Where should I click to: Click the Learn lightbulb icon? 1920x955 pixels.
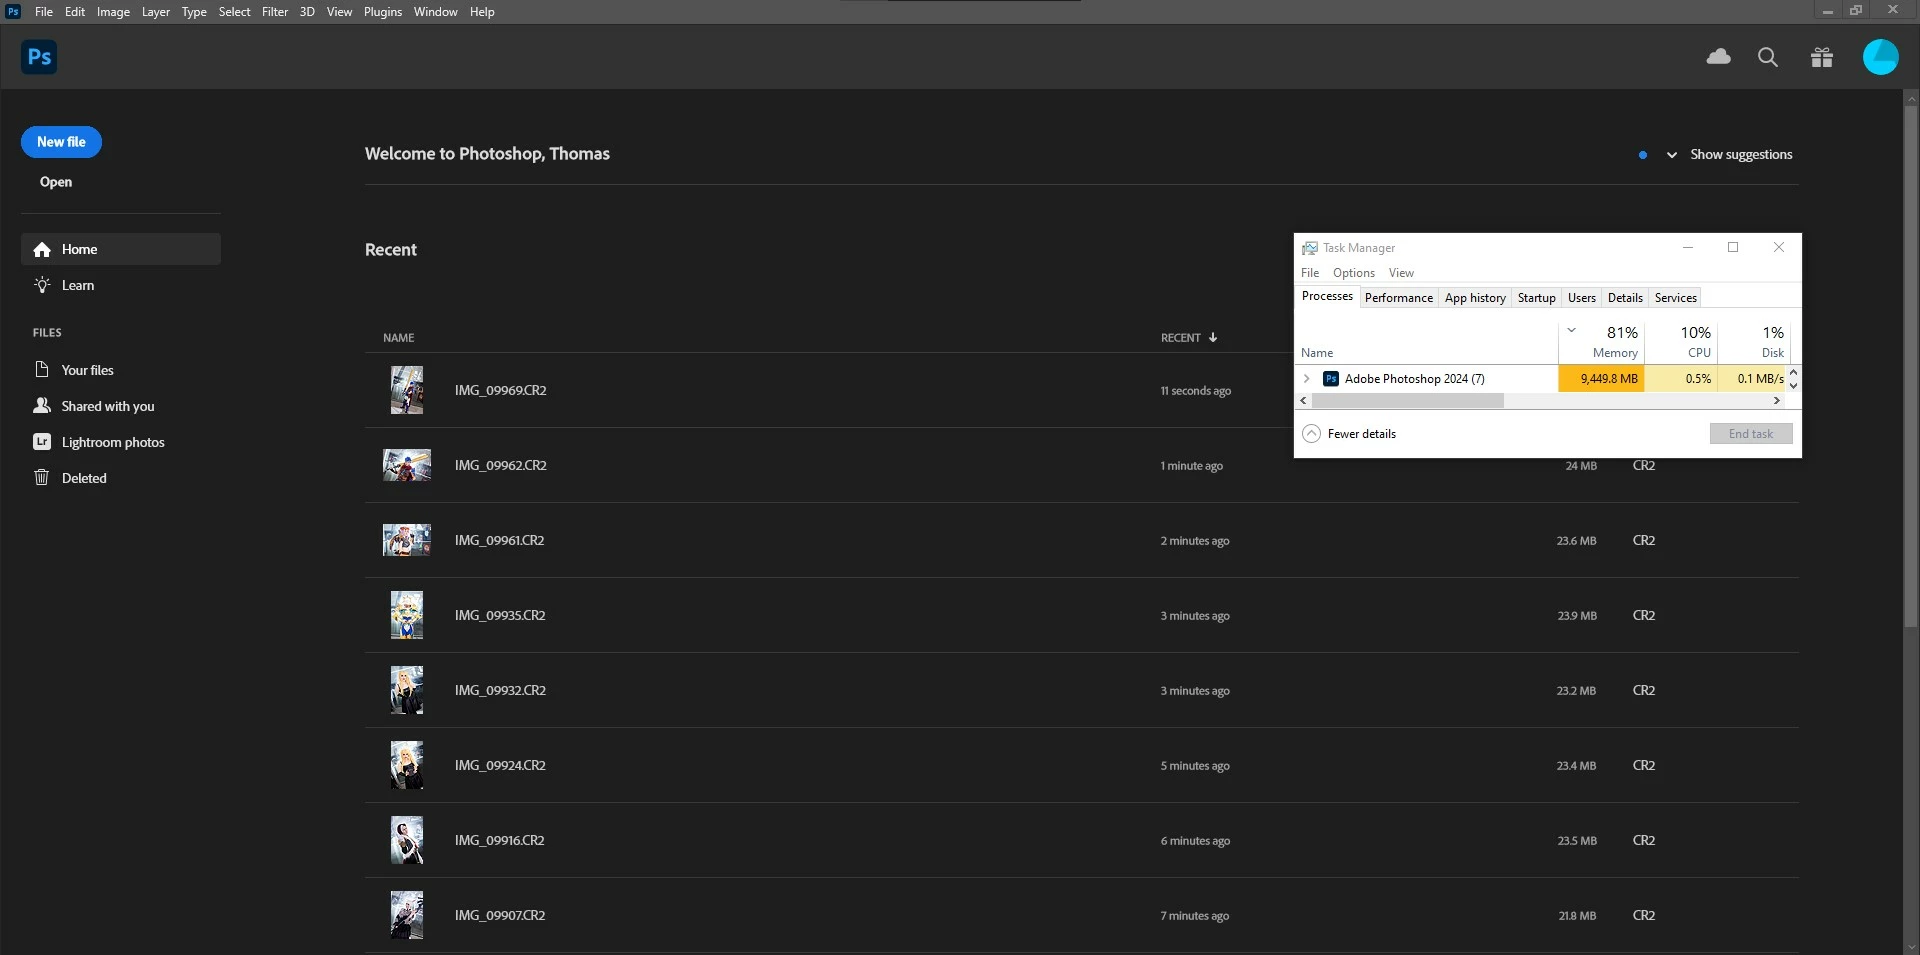(x=42, y=285)
